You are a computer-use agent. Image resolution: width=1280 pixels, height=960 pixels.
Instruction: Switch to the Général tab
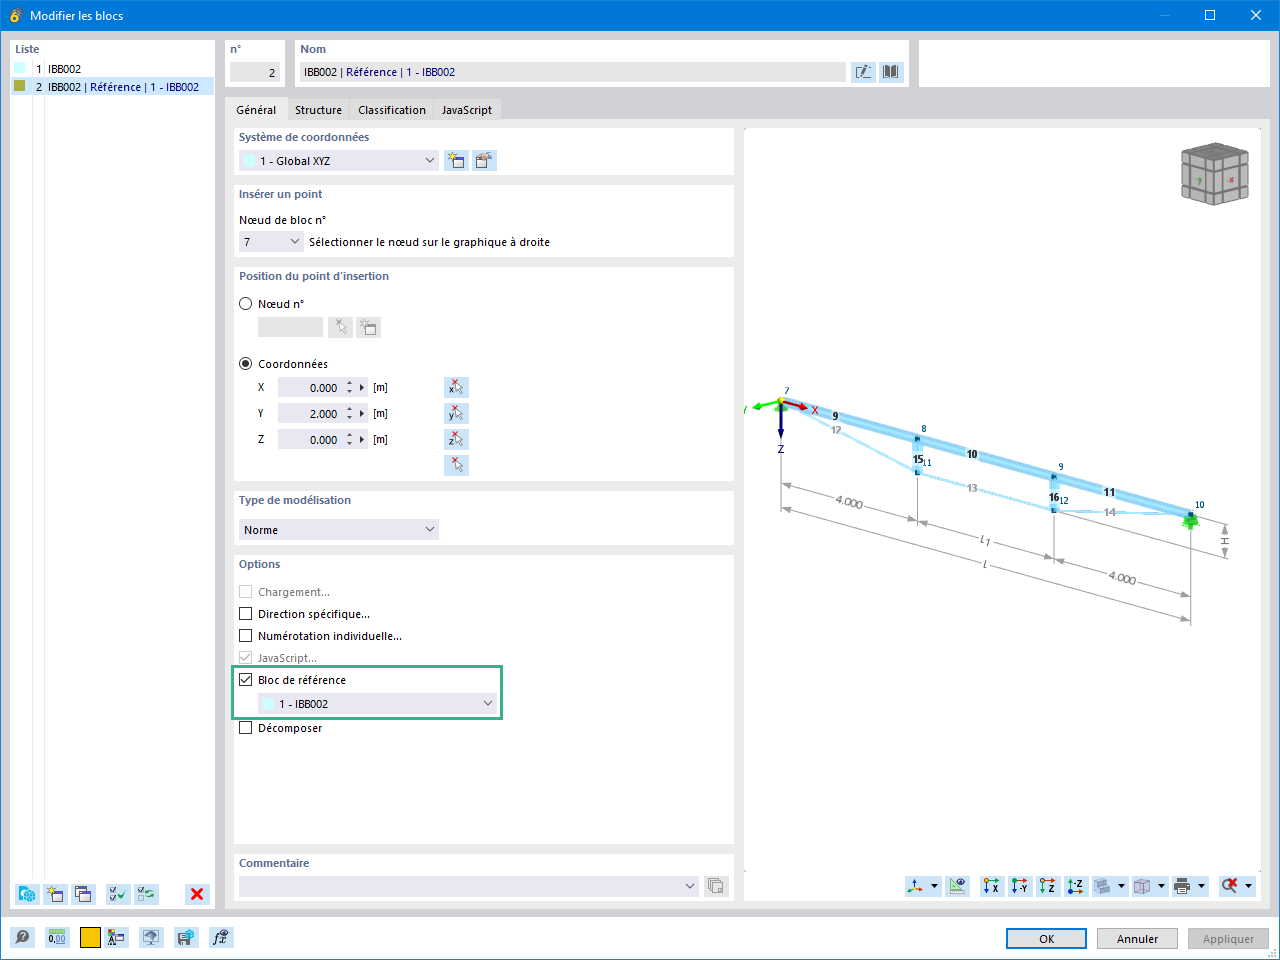tap(257, 110)
